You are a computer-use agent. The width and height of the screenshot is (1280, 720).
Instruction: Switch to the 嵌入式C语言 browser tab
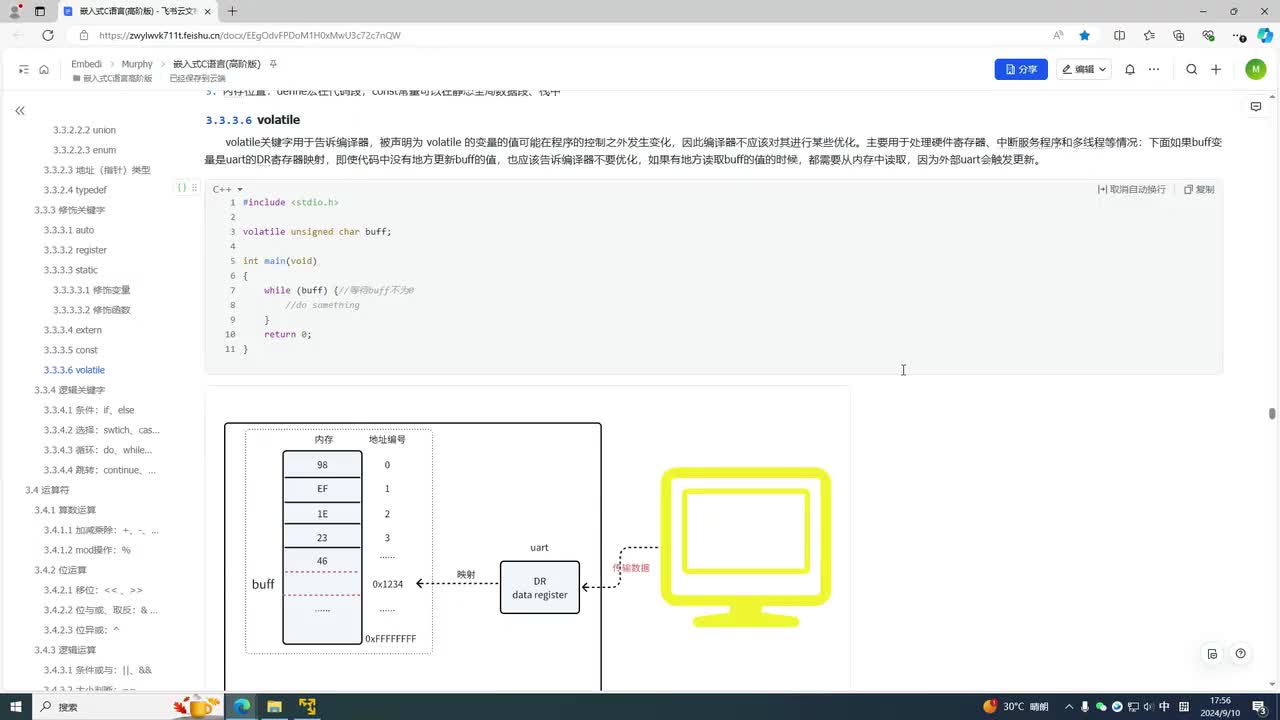(136, 11)
